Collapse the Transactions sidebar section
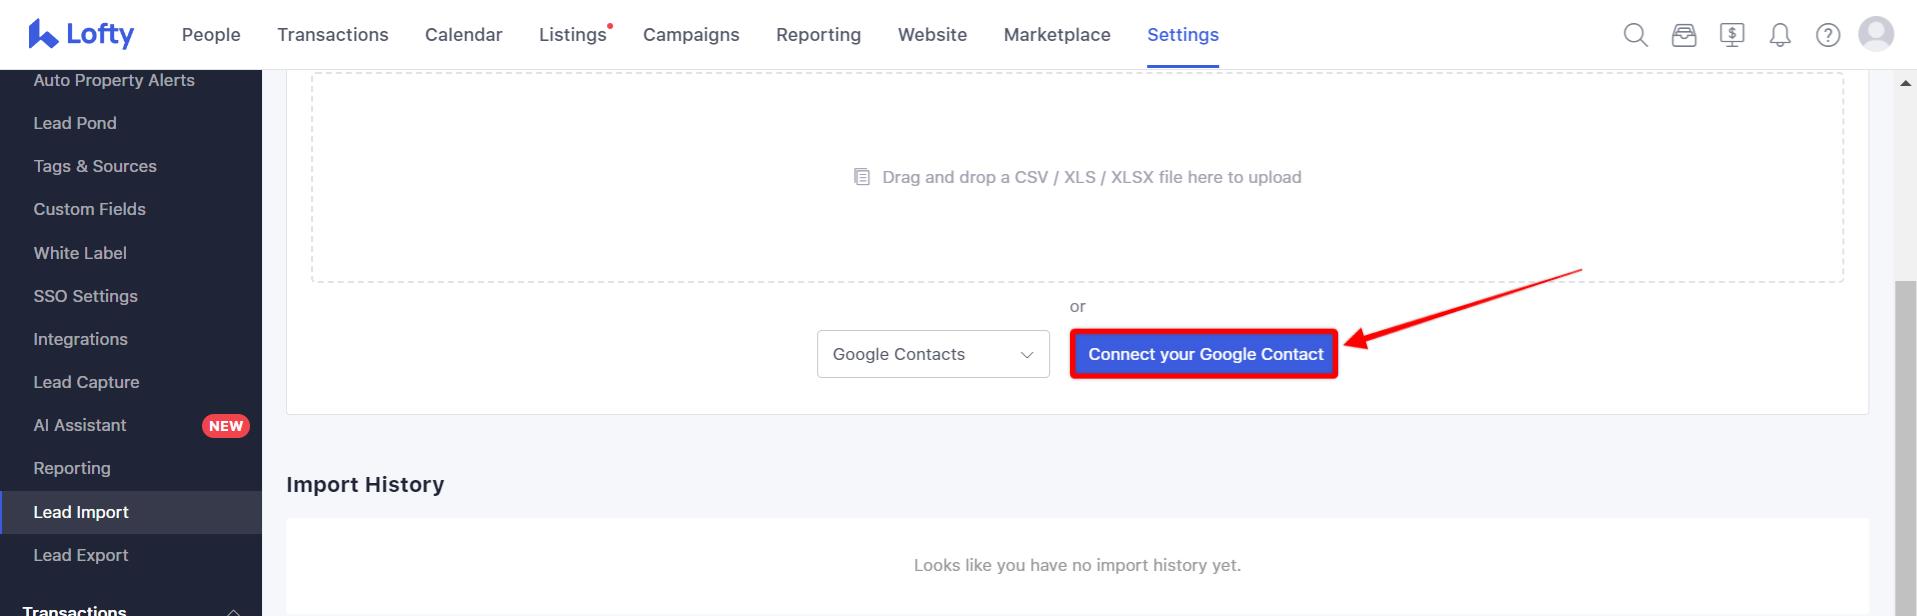Image resolution: width=1917 pixels, height=616 pixels. coord(232,611)
